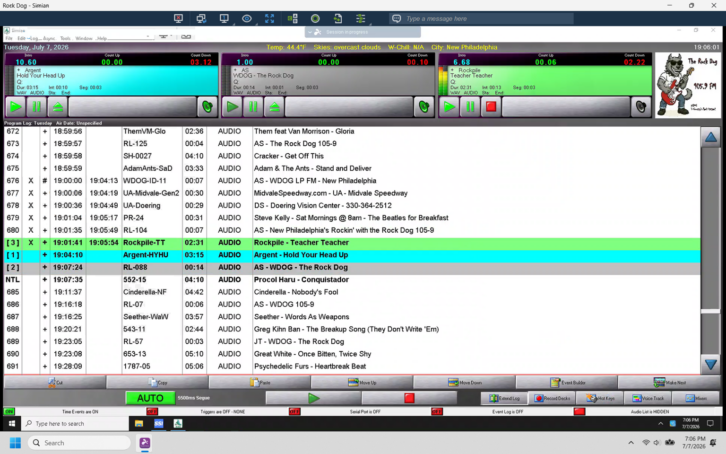The image size is (726, 454).
Task: Click the Rockpile deck progress bar
Action: pyautogui.click(x=566, y=107)
